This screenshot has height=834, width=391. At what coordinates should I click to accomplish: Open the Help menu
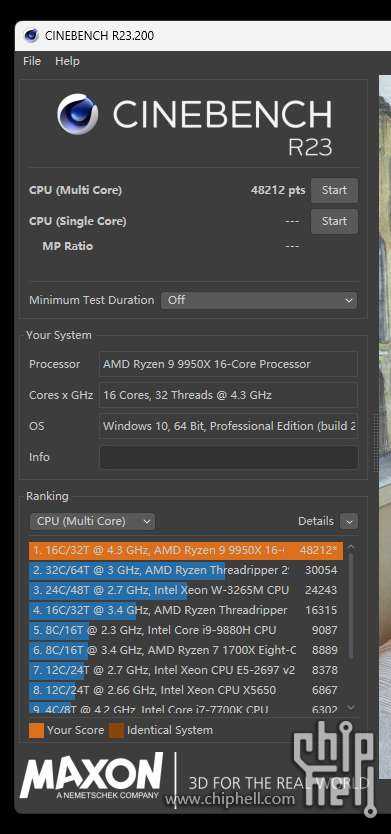(68, 61)
